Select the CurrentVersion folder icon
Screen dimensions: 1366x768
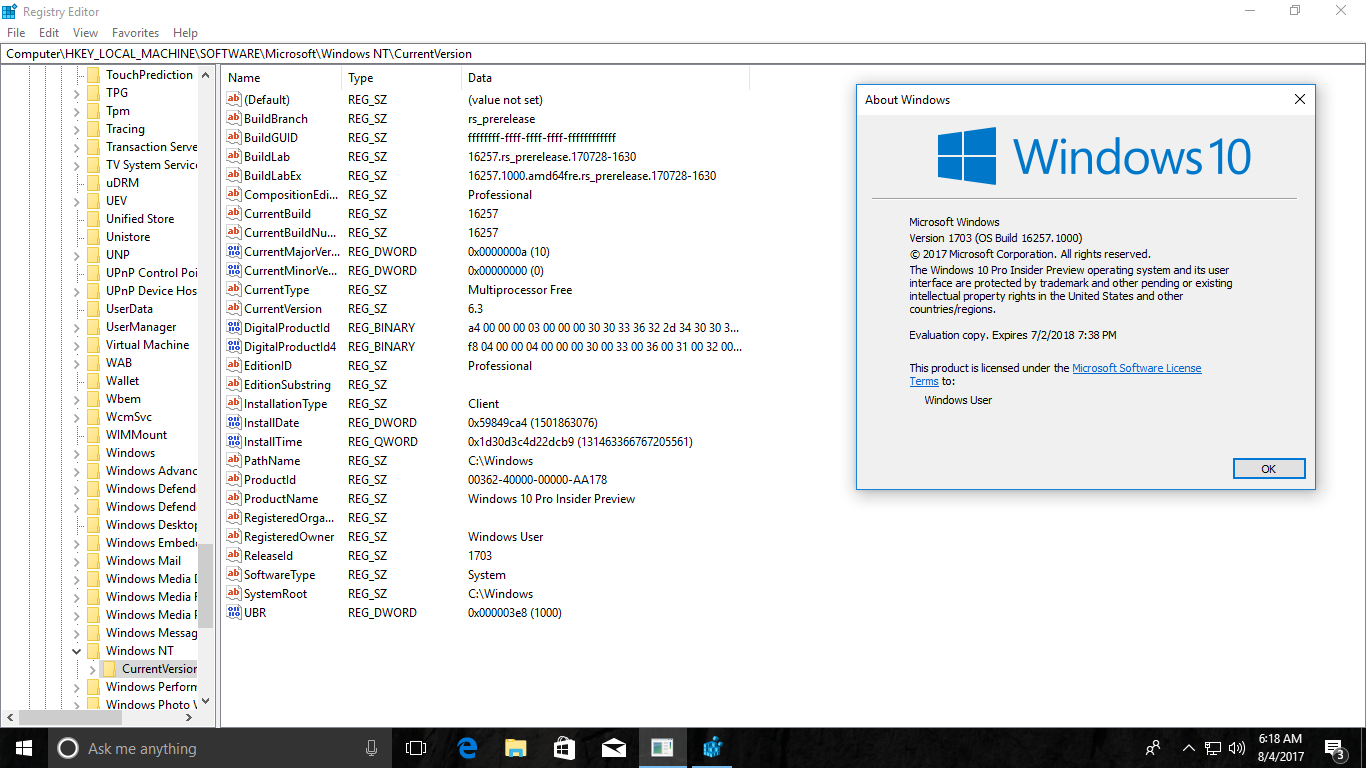tap(110, 668)
